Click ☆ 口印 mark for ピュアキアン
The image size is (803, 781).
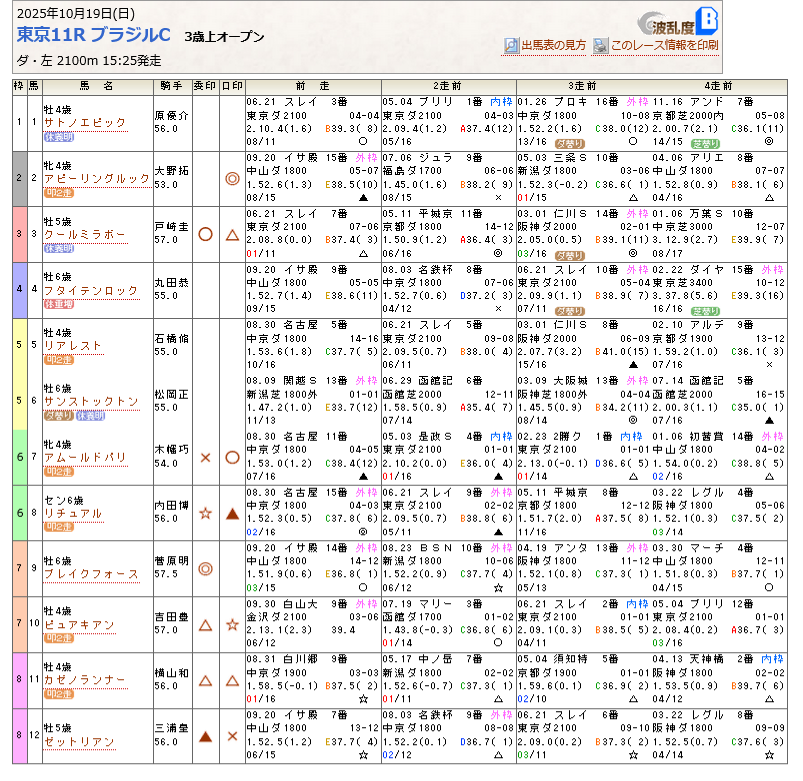coord(233,625)
